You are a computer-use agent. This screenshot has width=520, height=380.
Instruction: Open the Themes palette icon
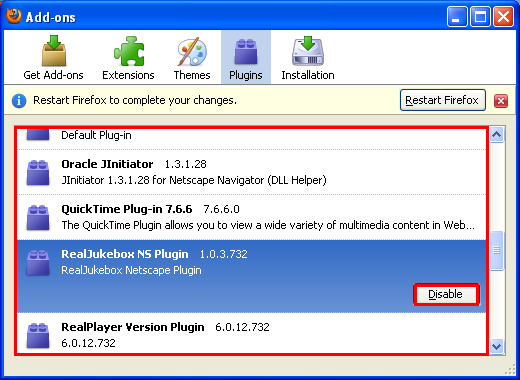click(x=192, y=51)
